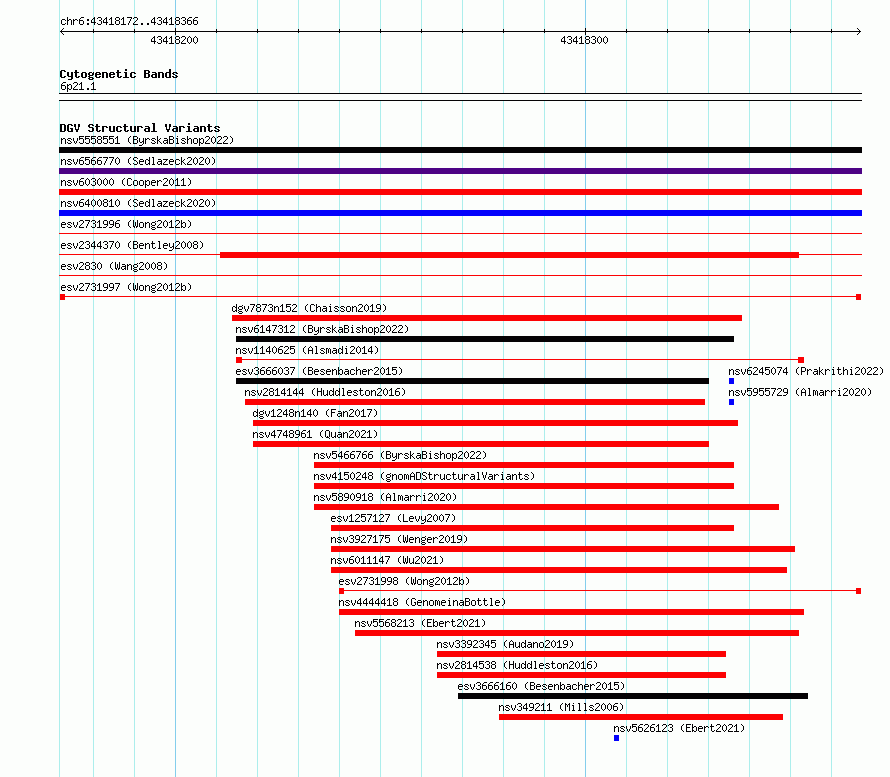
Task: Click the dgv7873n152 (Chaisson2019) label
Action: [x=309, y=308]
